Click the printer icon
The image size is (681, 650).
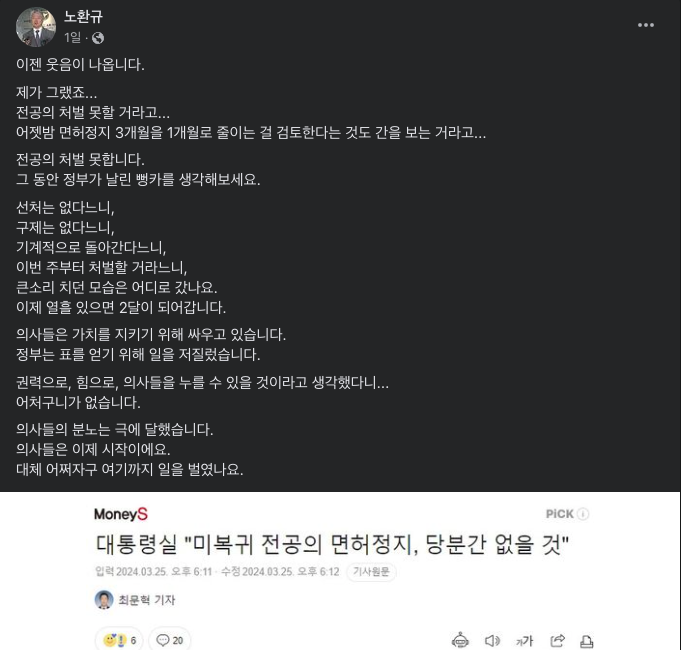[x=587, y=641]
